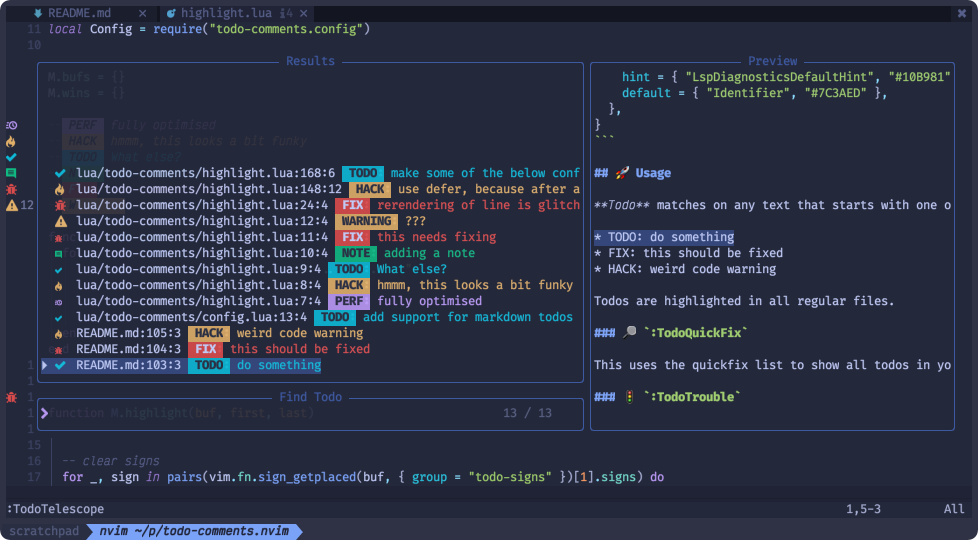Click the note icon on the highlight.lua:10:4 result
The height and width of the screenshot is (540, 978).
59,254
